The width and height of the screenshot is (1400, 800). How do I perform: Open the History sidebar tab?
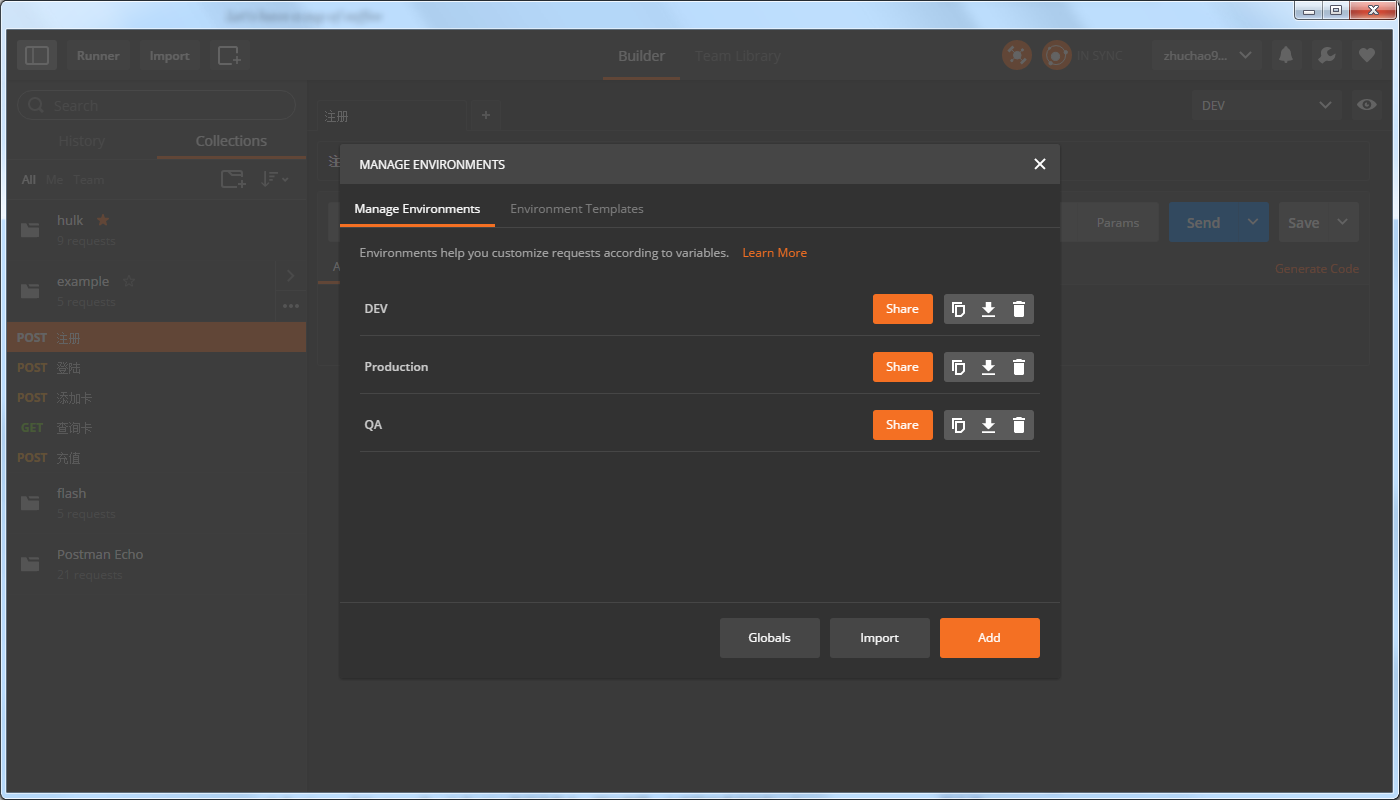[x=82, y=141]
